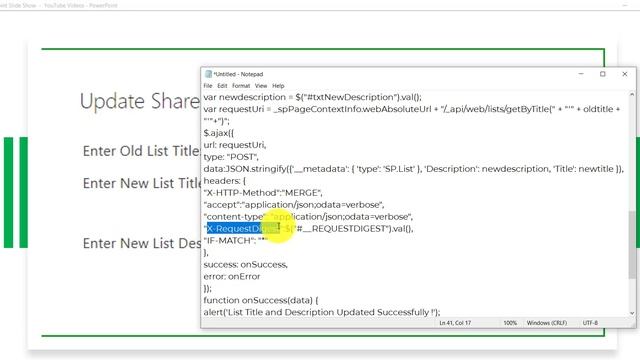
Task: Click the 'headers: {' line
Action: (224, 181)
